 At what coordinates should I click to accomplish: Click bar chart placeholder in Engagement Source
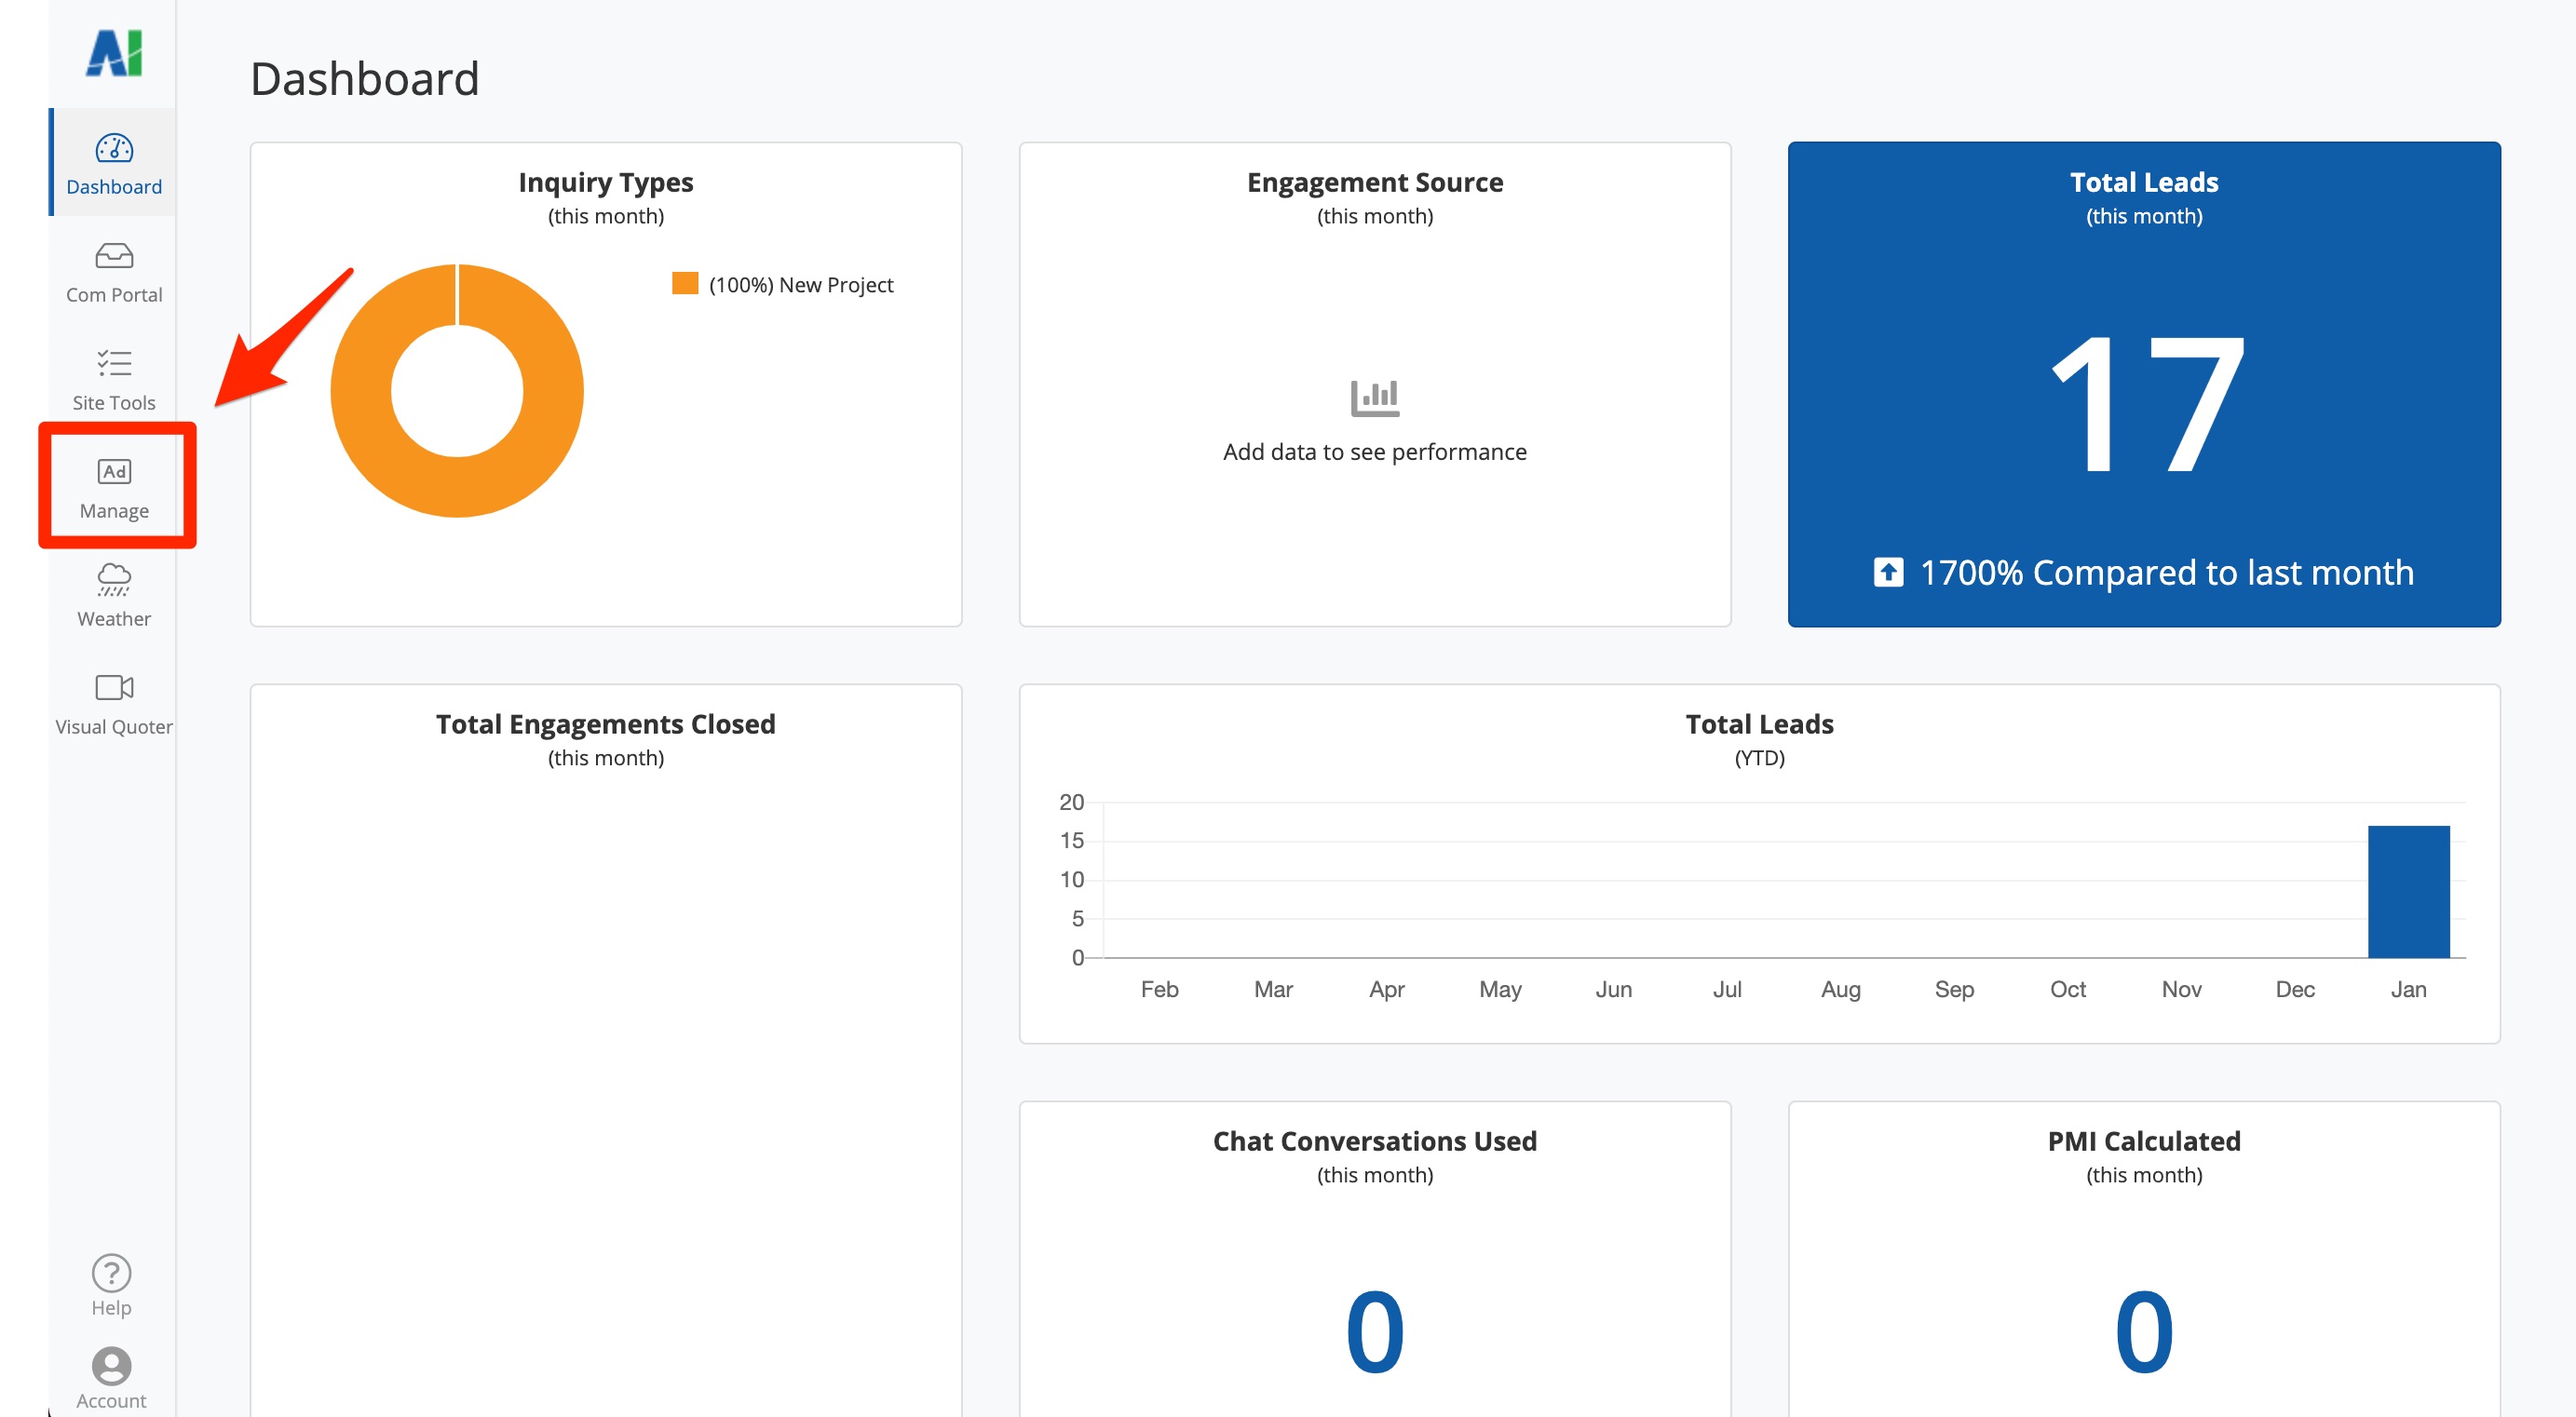coord(1374,398)
